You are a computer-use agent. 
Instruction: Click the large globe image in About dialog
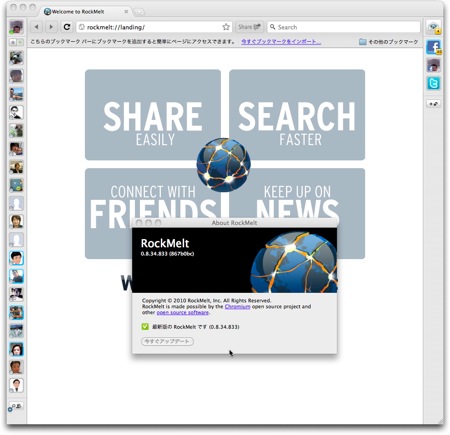tap(294, 262)
